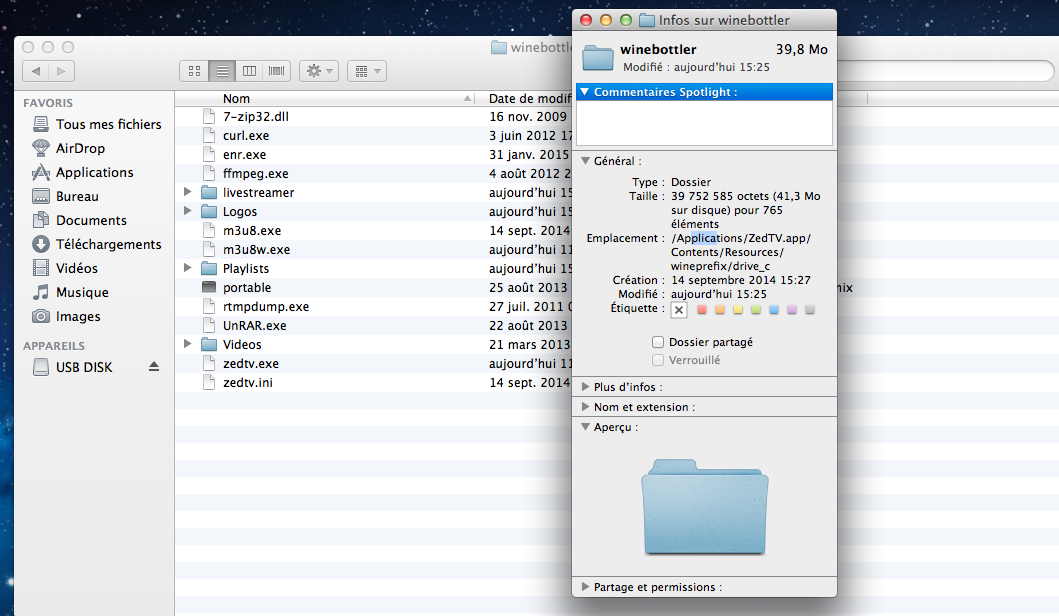Open AirDrop from the sidebar
1059x616 pixels.
tap(80, 148)
